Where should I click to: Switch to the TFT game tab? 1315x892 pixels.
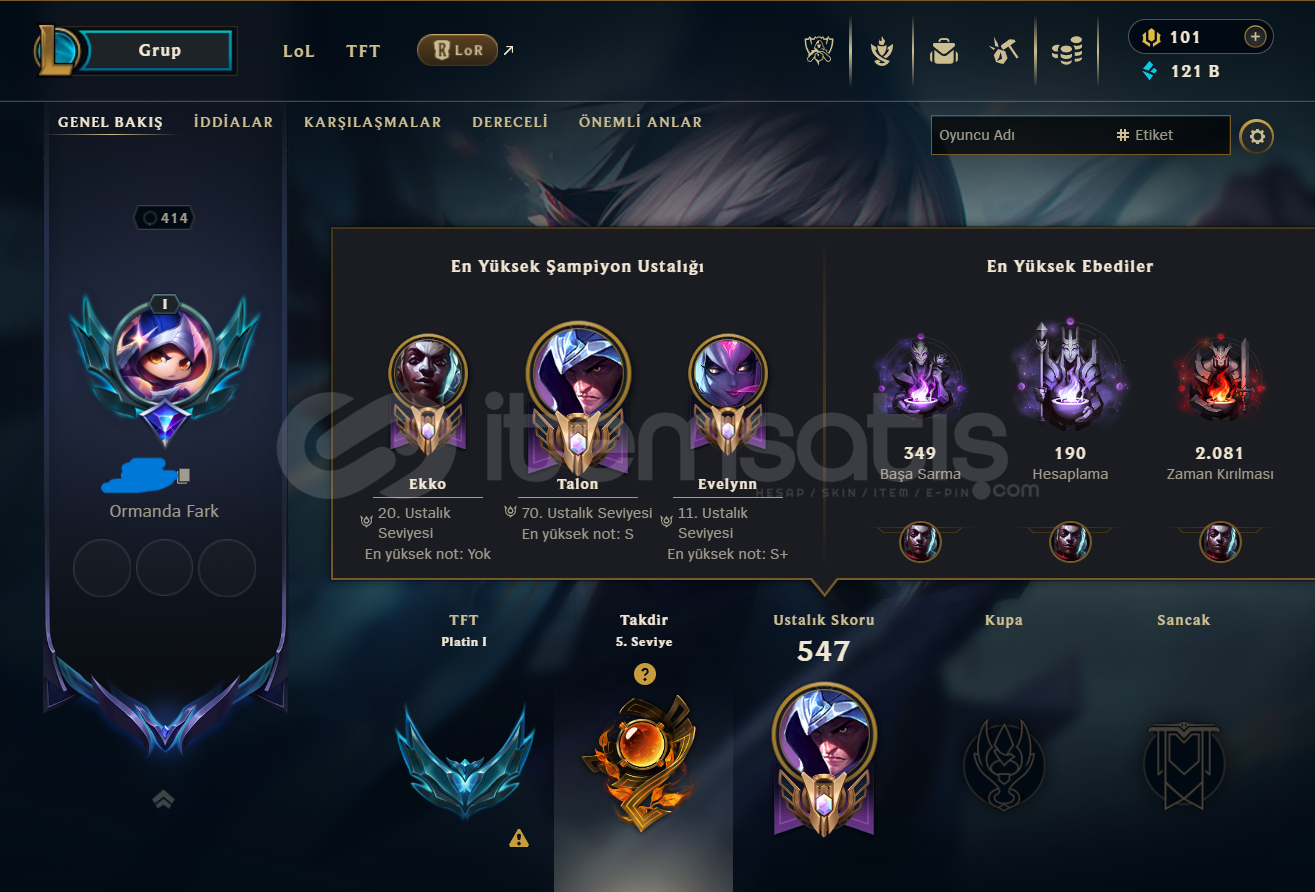(x=363, y=51)
